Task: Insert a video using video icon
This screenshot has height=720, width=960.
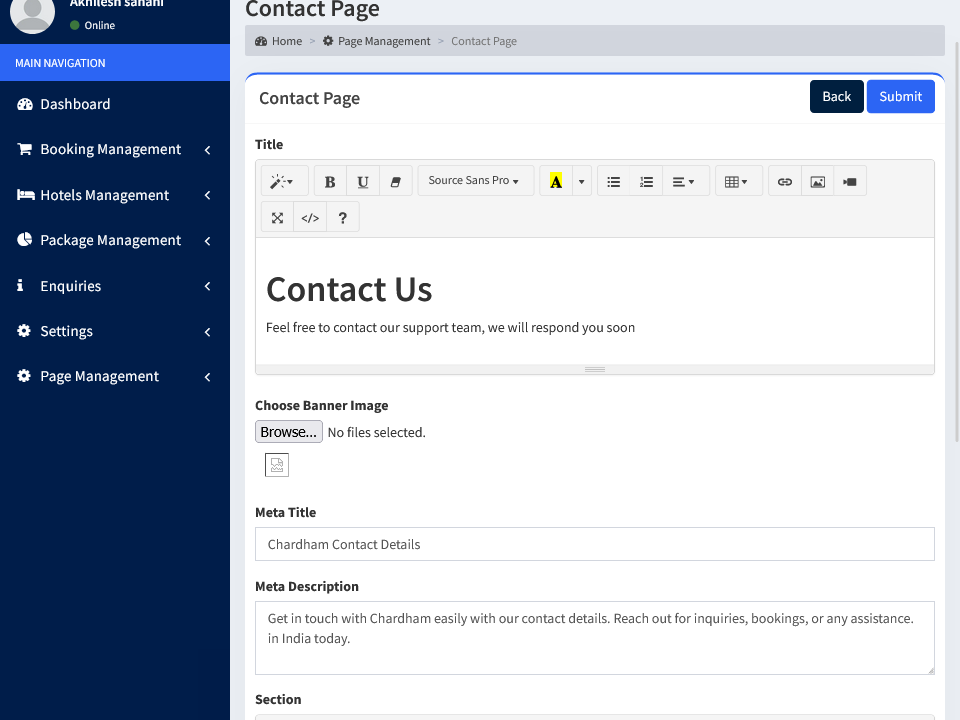Action: point(850,181)
